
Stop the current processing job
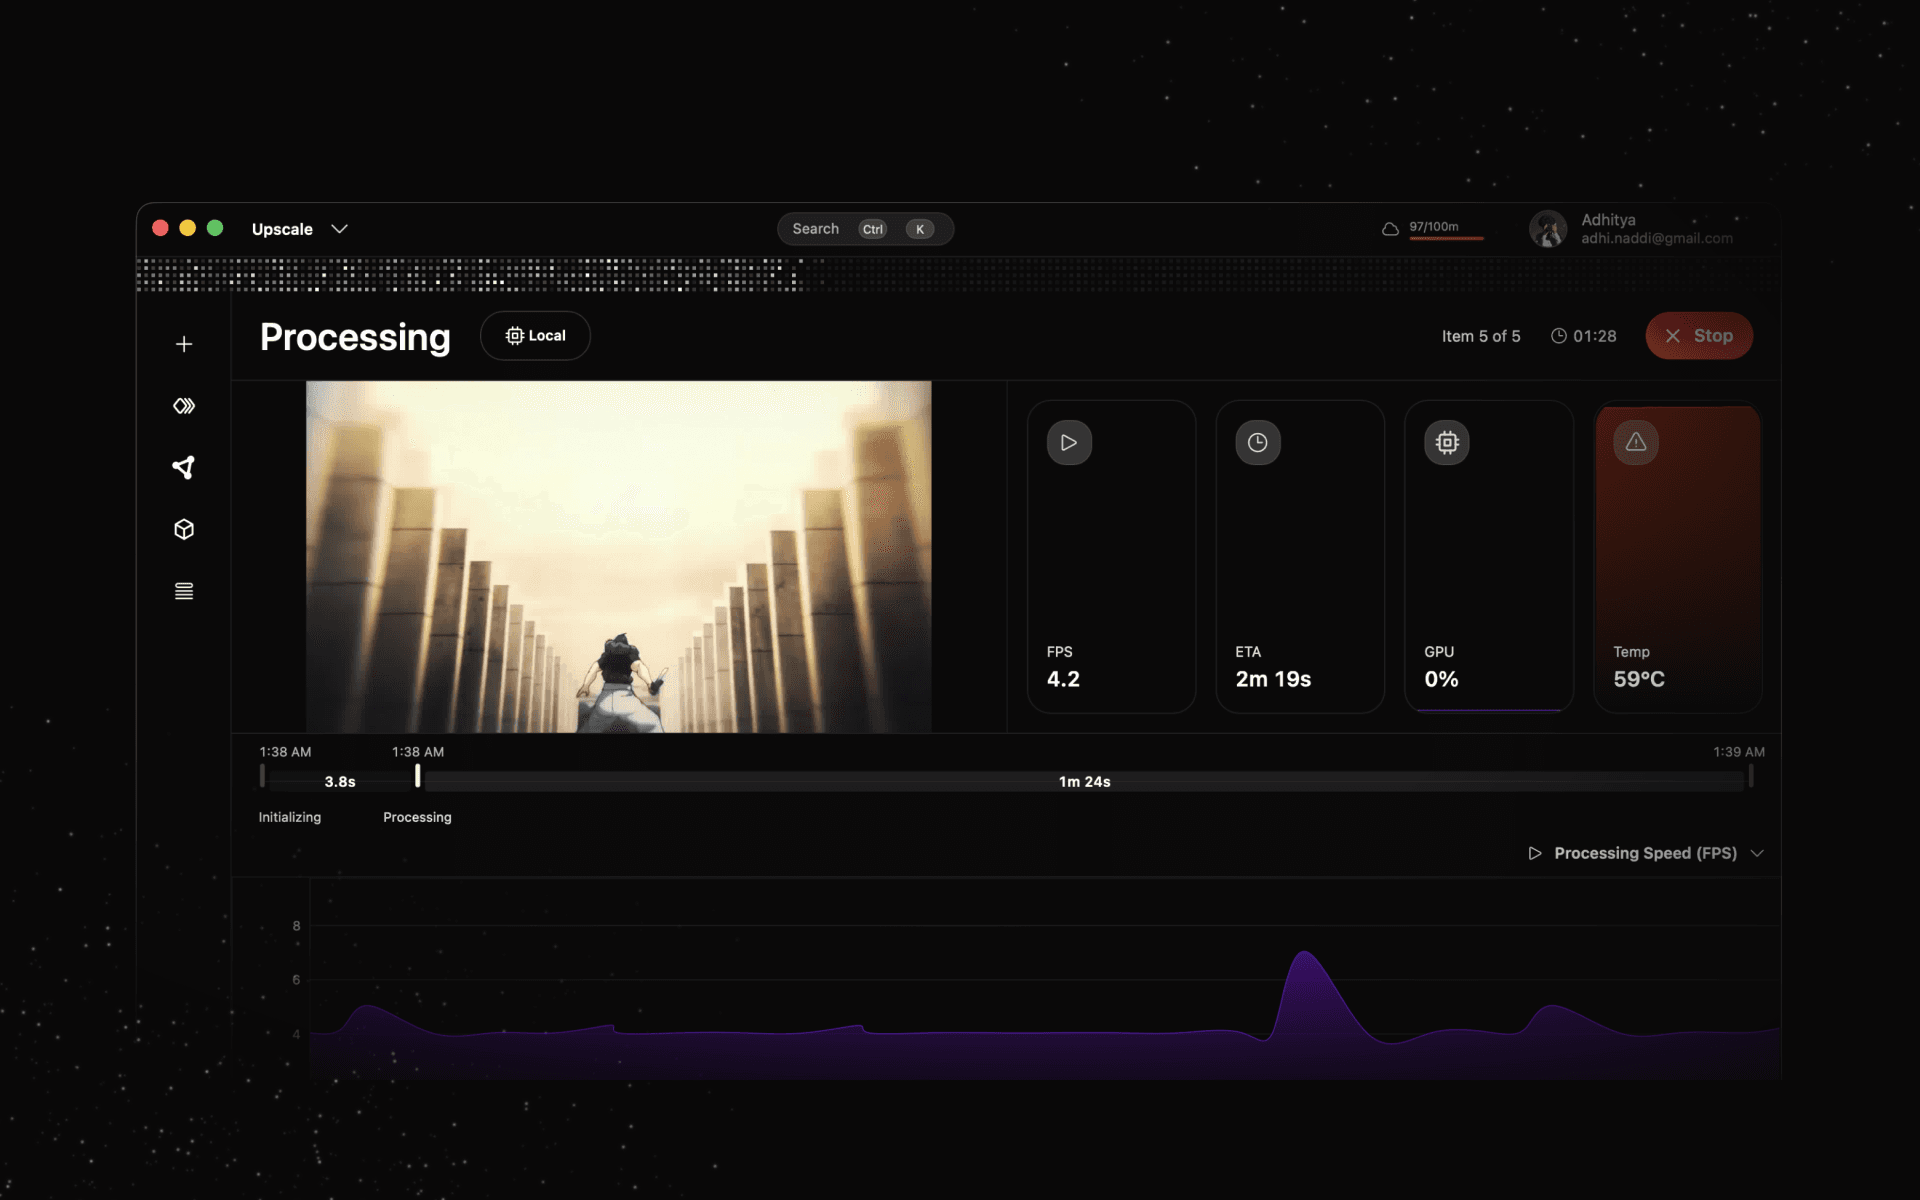point(1698,336)
